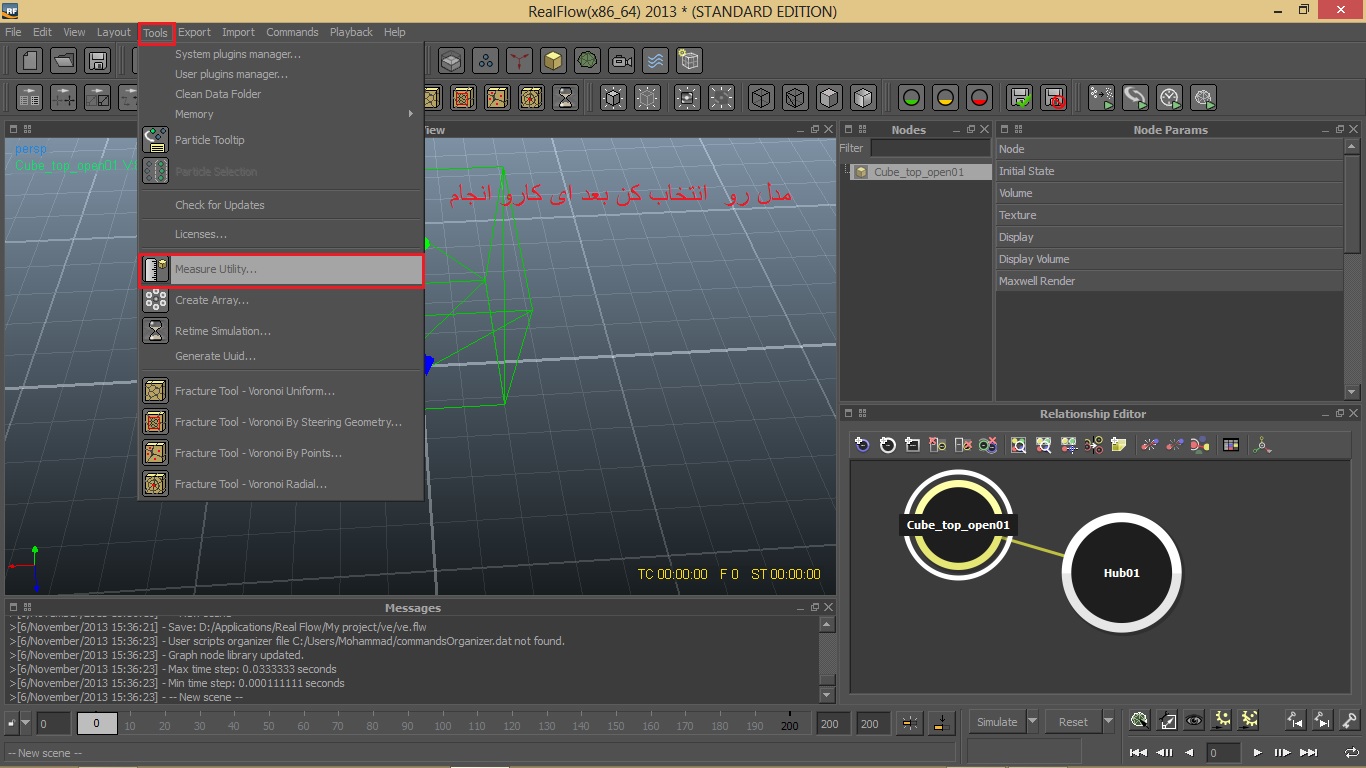Open the Reset dropdown arrow

coord(1107,721)
